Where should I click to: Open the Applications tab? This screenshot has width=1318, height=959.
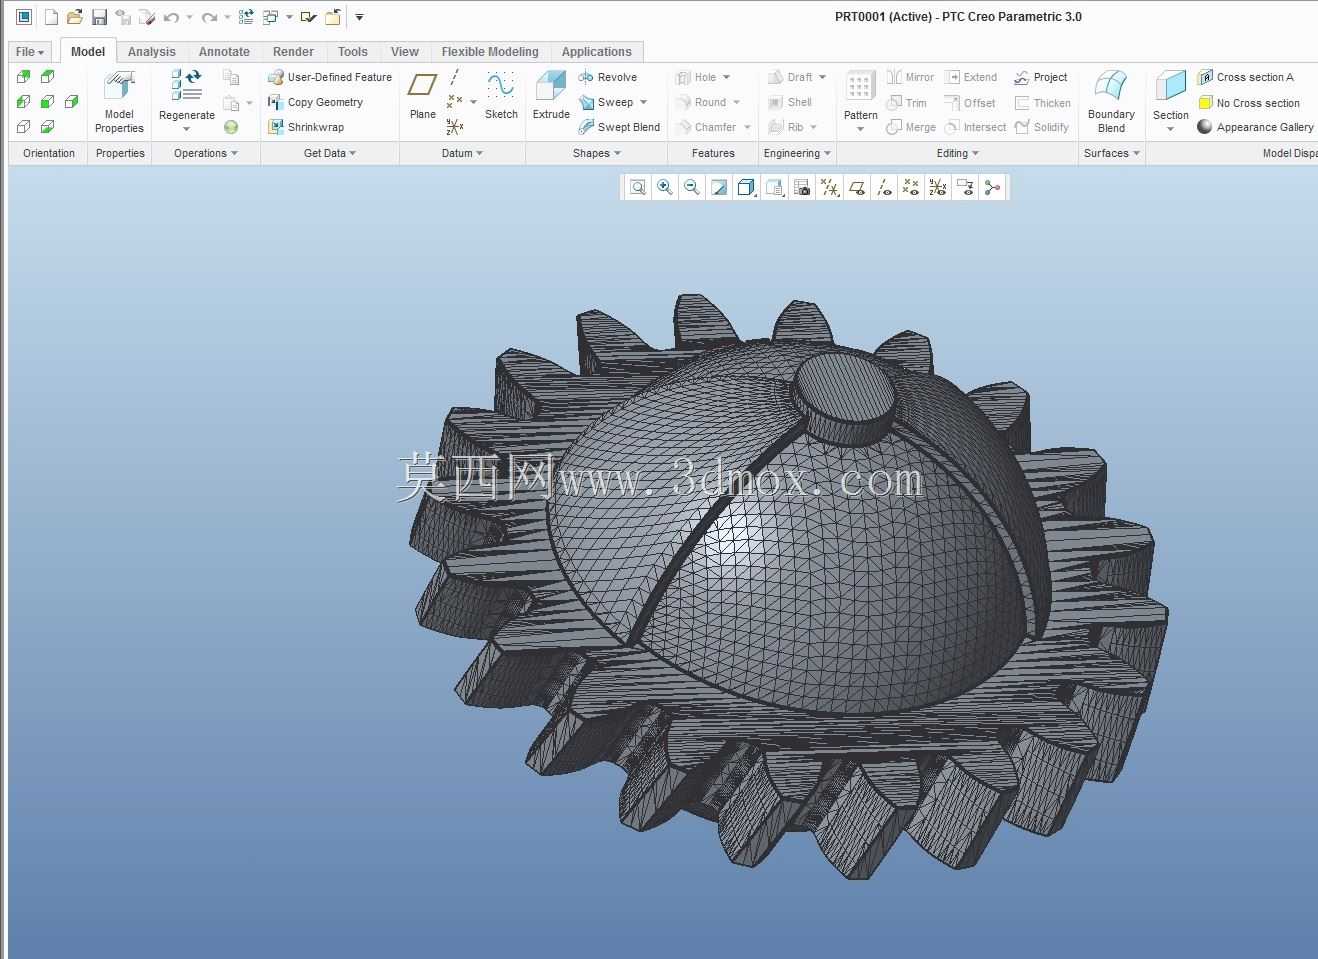pyautogui.click(x=597, y=52)
